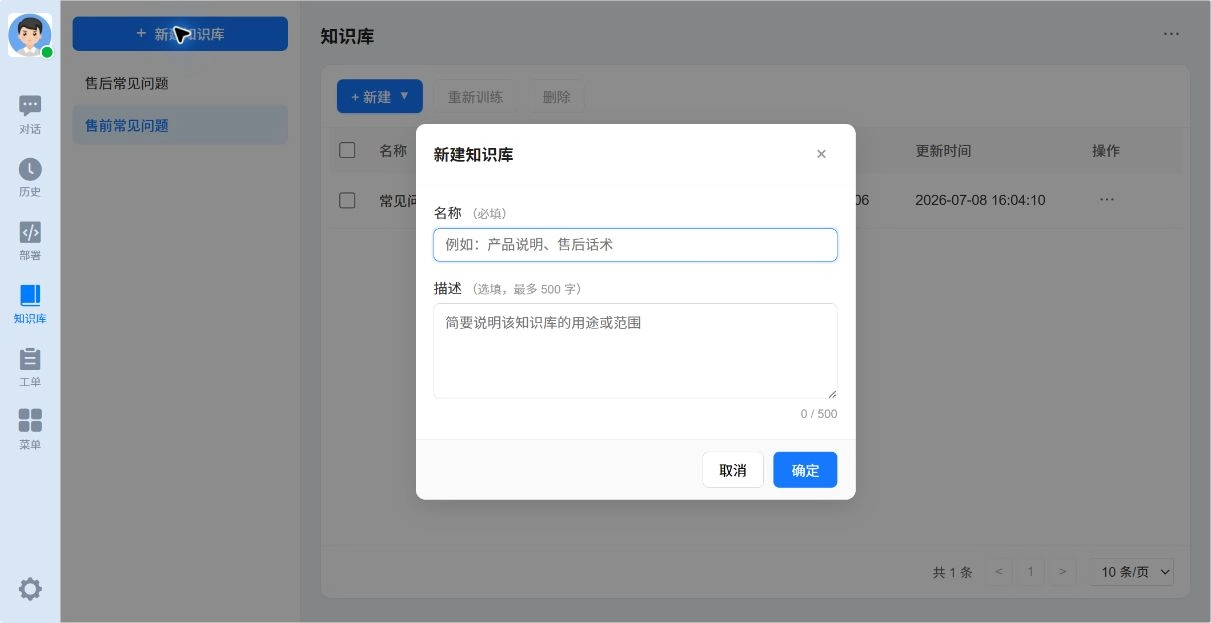Image resolution: width=1211 pixels, height=623 pixels.
Task: Open the top-right more options ellipsis
Action: (x=1171, y=34)
